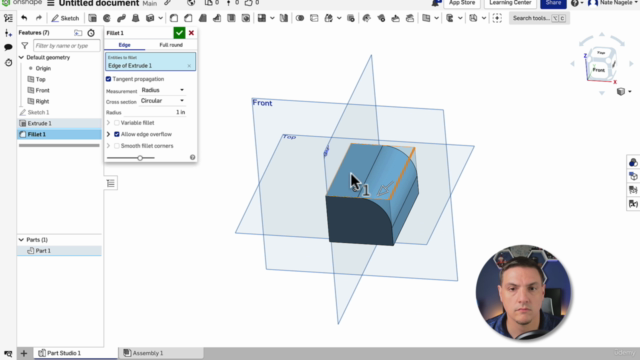
Task: Click the Radius value field
Action: tap(155, 112)
